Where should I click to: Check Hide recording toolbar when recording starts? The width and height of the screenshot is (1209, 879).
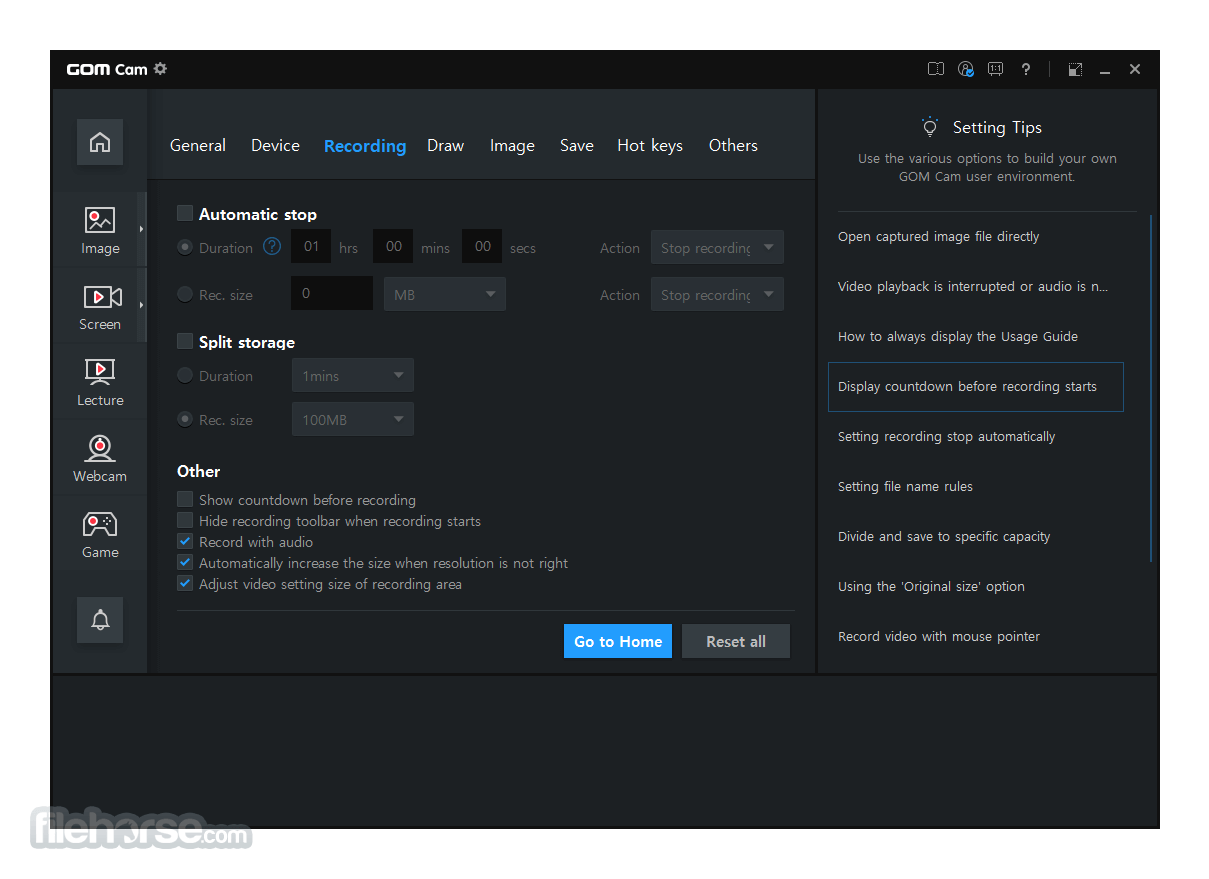185,520
